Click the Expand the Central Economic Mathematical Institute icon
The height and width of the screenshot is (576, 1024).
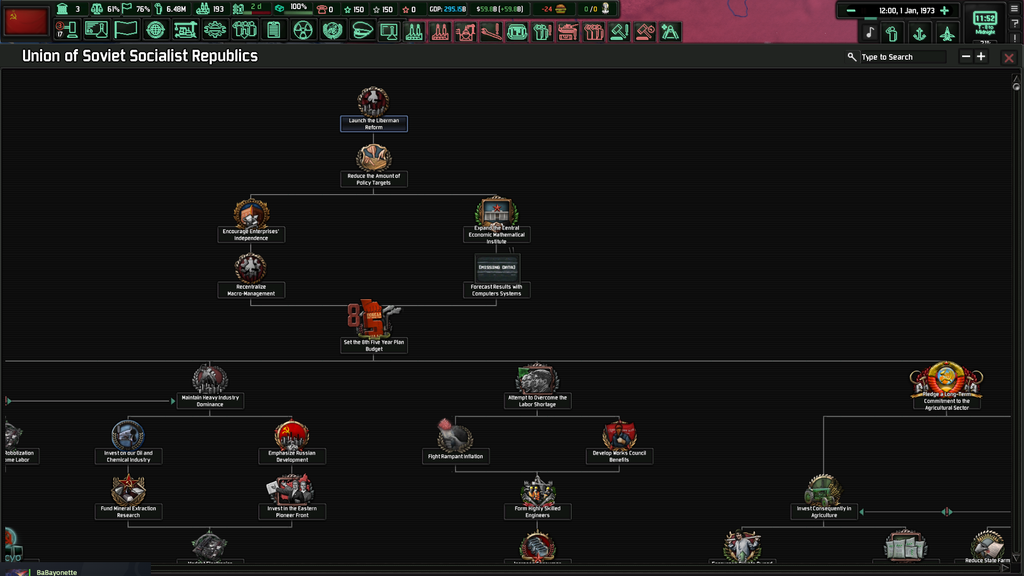[x=496, y=212]
